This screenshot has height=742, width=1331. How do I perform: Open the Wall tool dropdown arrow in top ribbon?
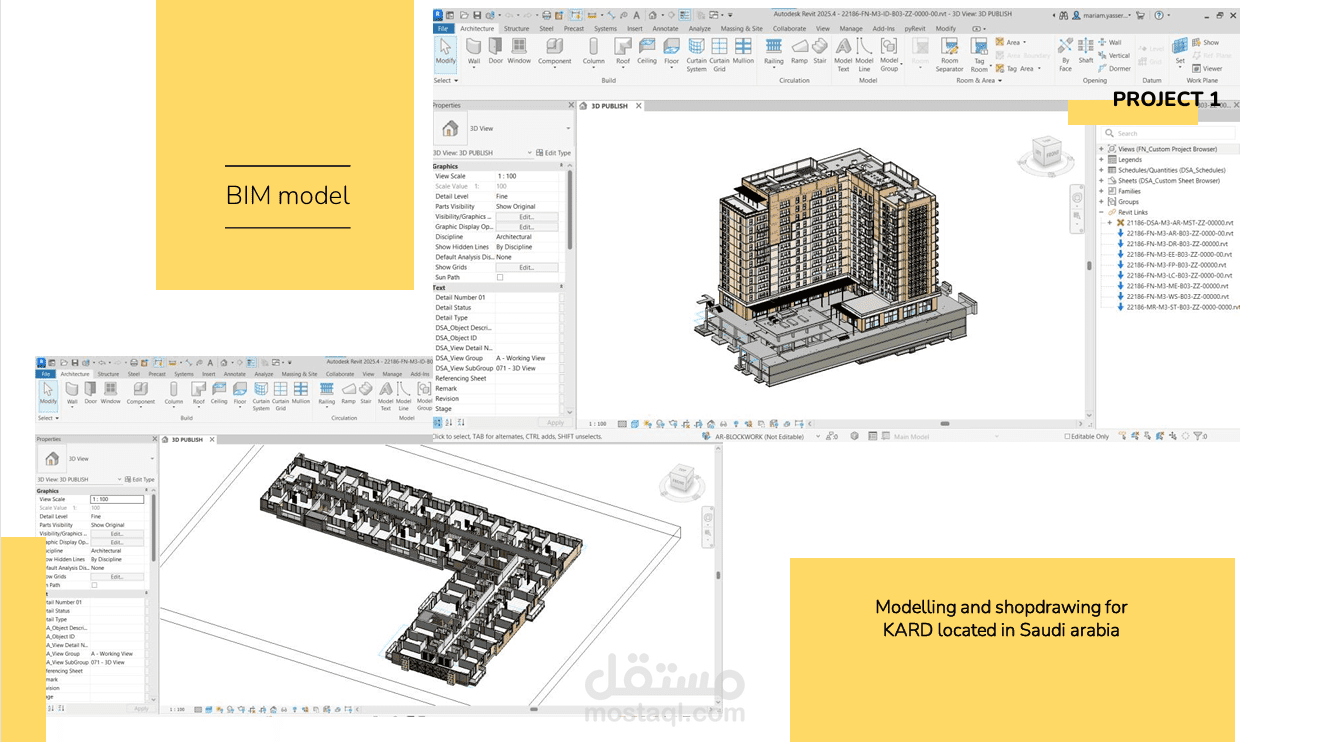[473, 68]
